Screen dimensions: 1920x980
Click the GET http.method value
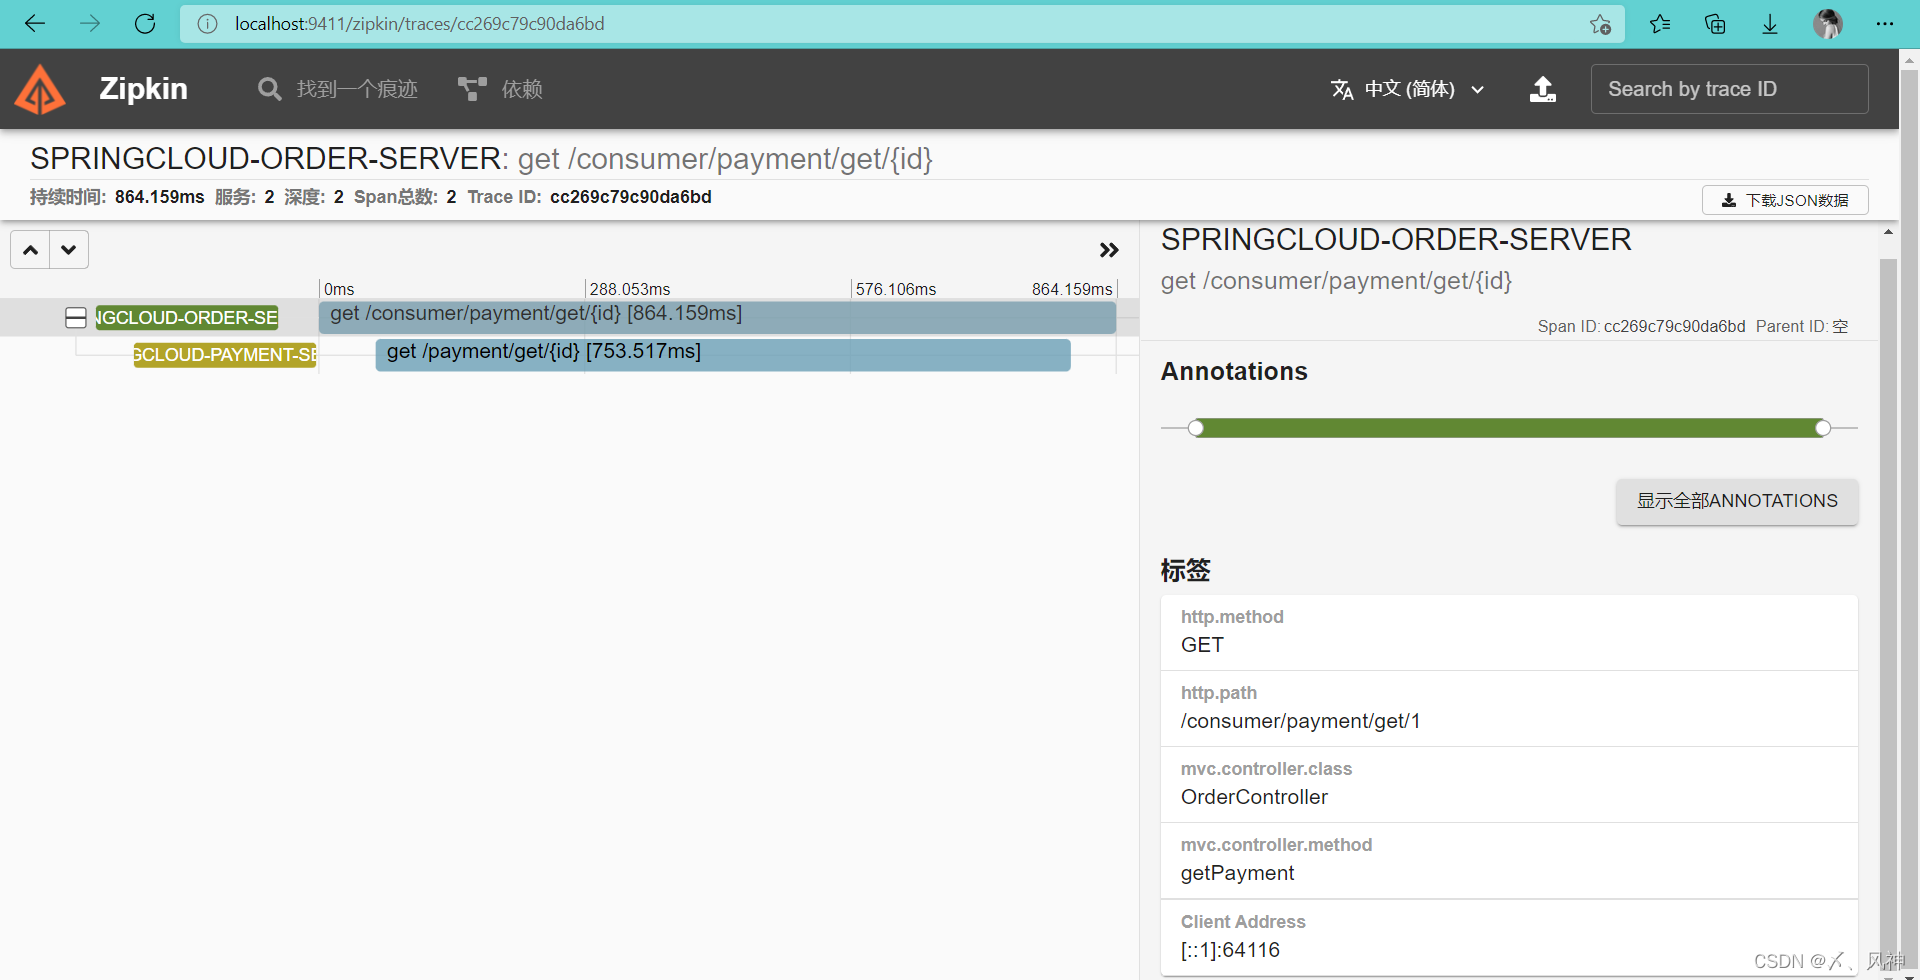point(1202,645)
